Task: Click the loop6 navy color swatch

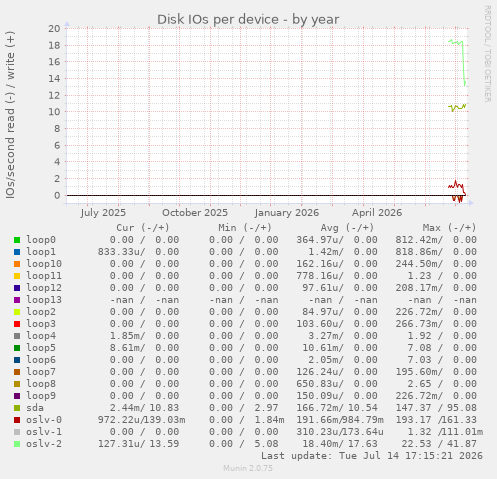Action: (17, 360)
